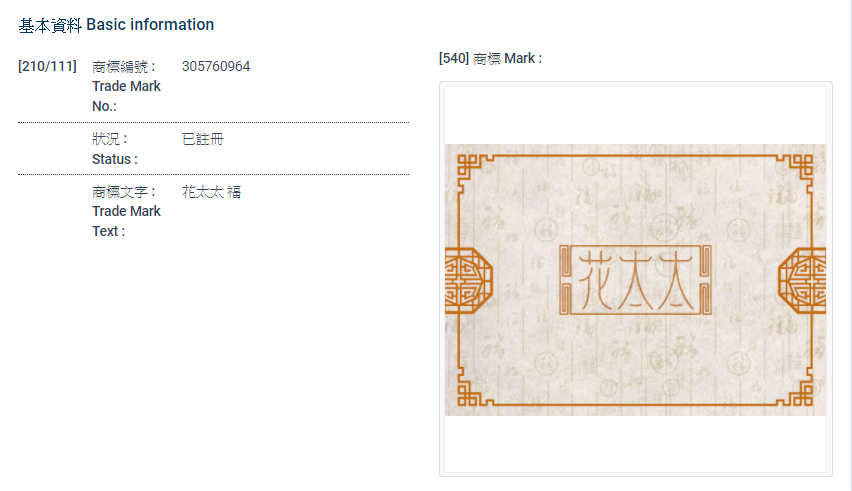Image resolution: width=852 pixels, height=491 pixels.
Task: Click the English 'Status :' label
Action: click(115, 159)
